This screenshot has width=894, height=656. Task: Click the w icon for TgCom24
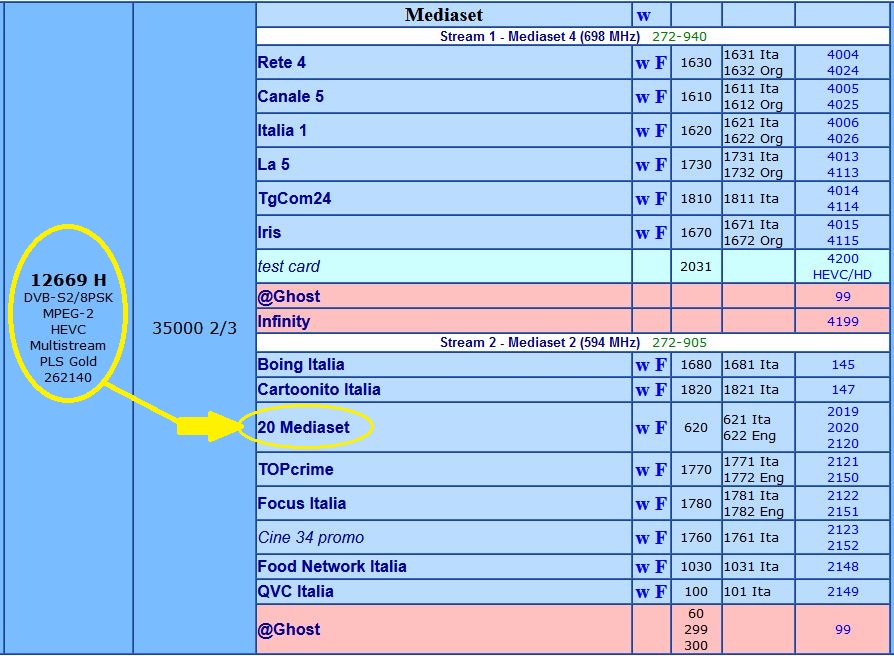(643, 199)
